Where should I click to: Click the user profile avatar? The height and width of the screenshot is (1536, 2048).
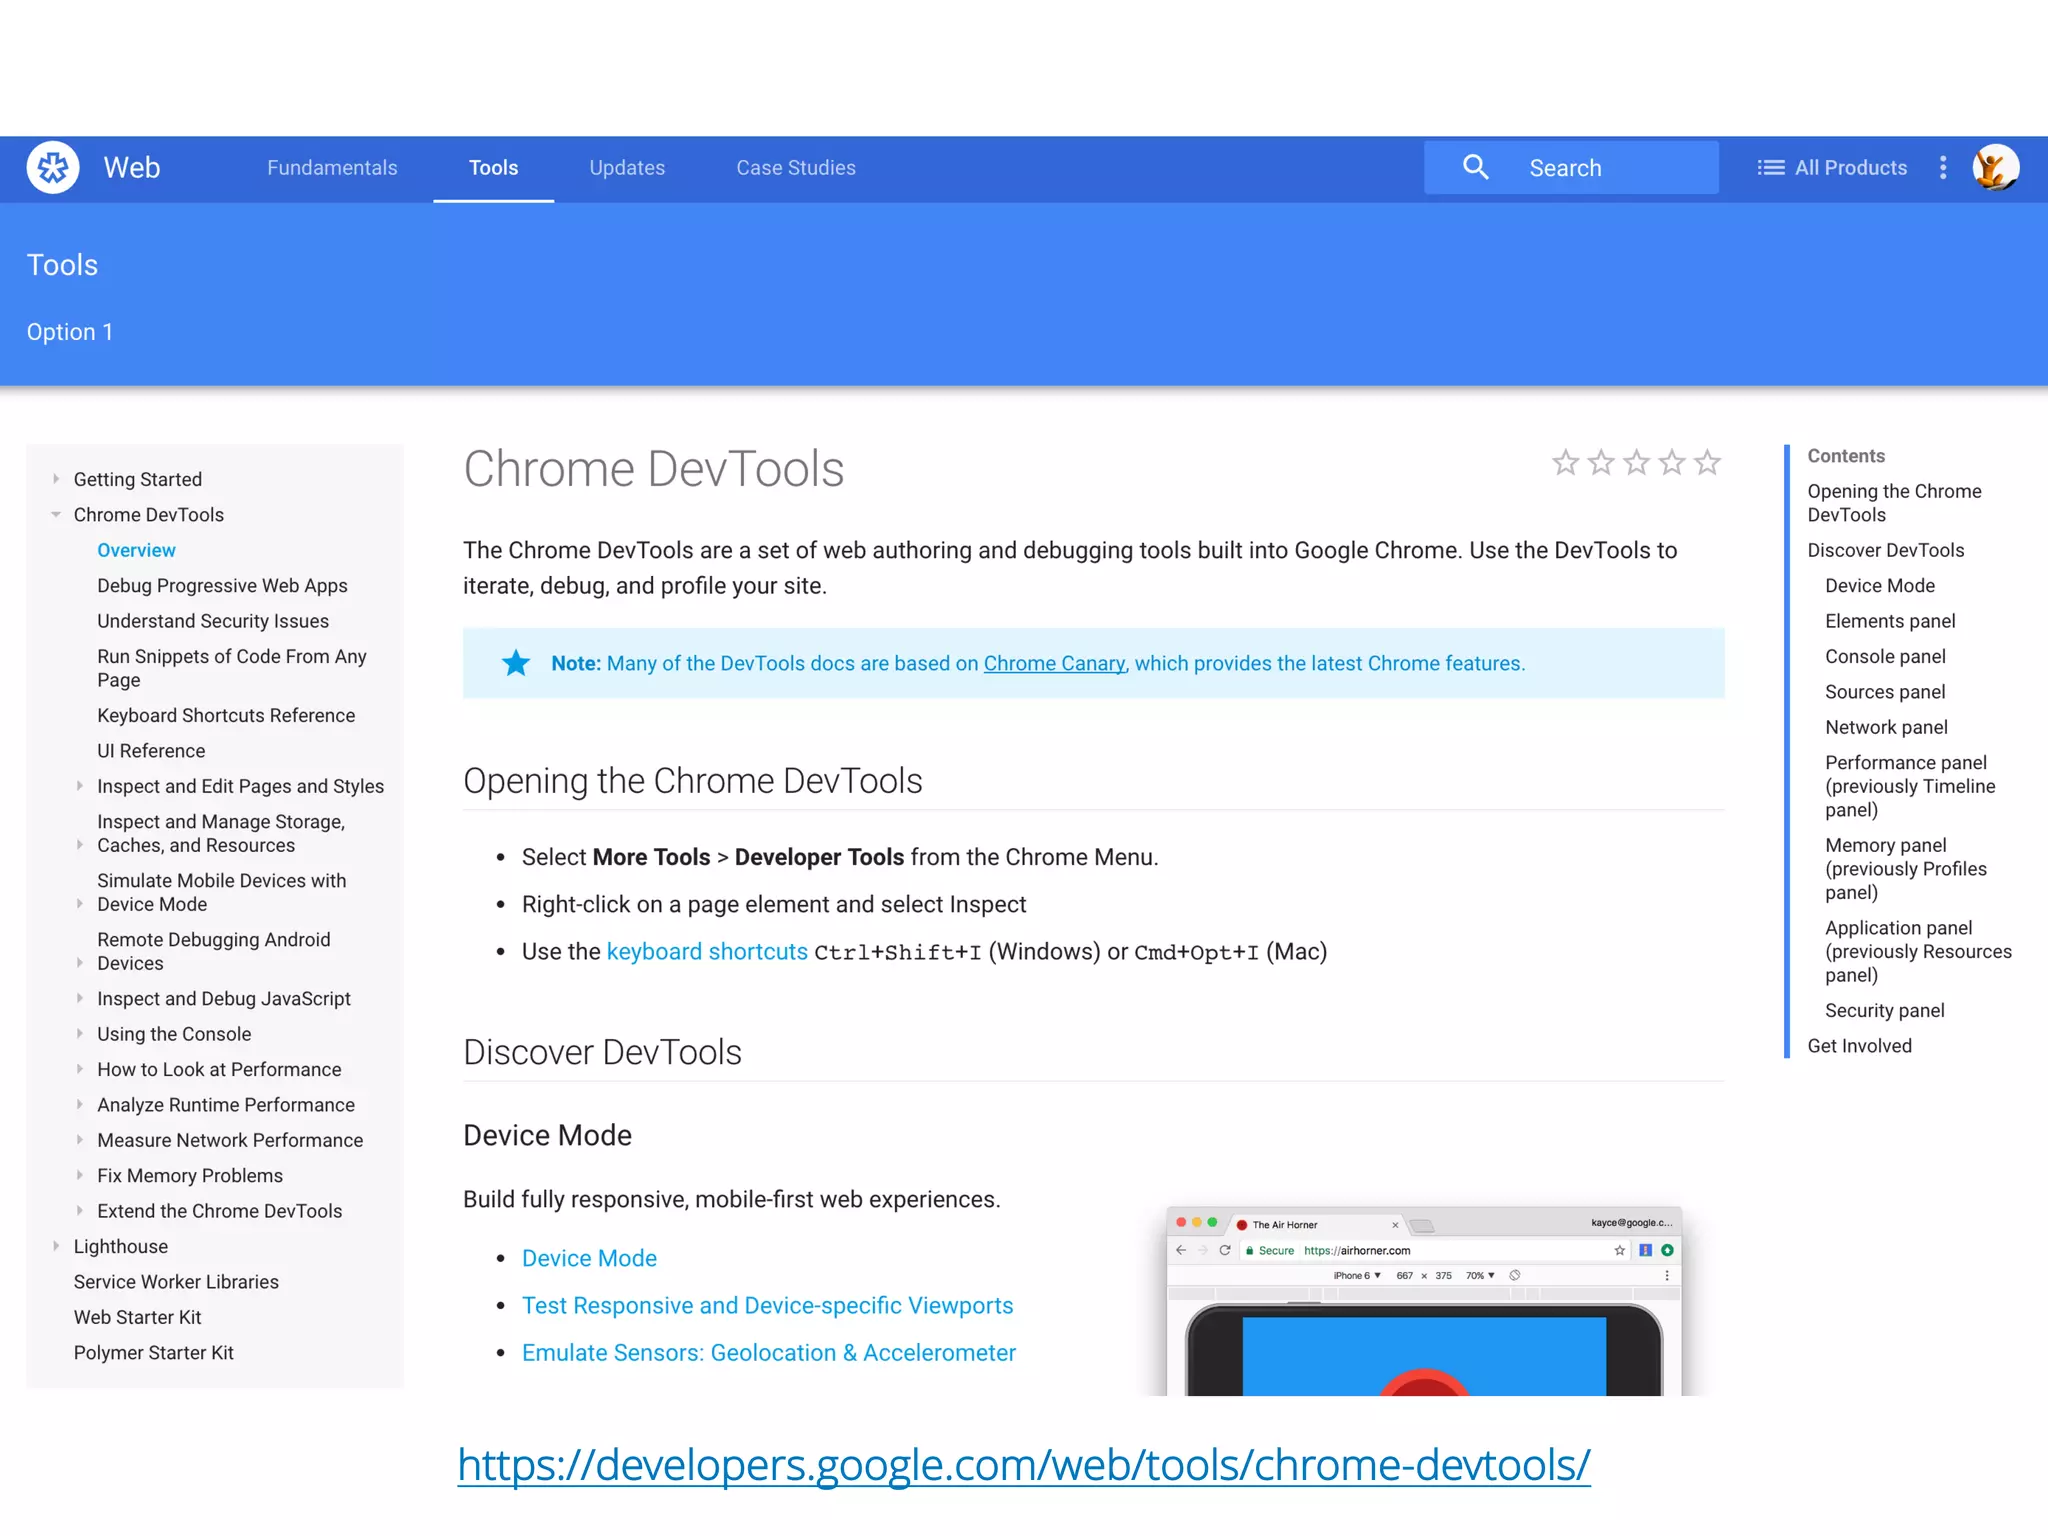pyautogui.click(x=1995, y=167)
